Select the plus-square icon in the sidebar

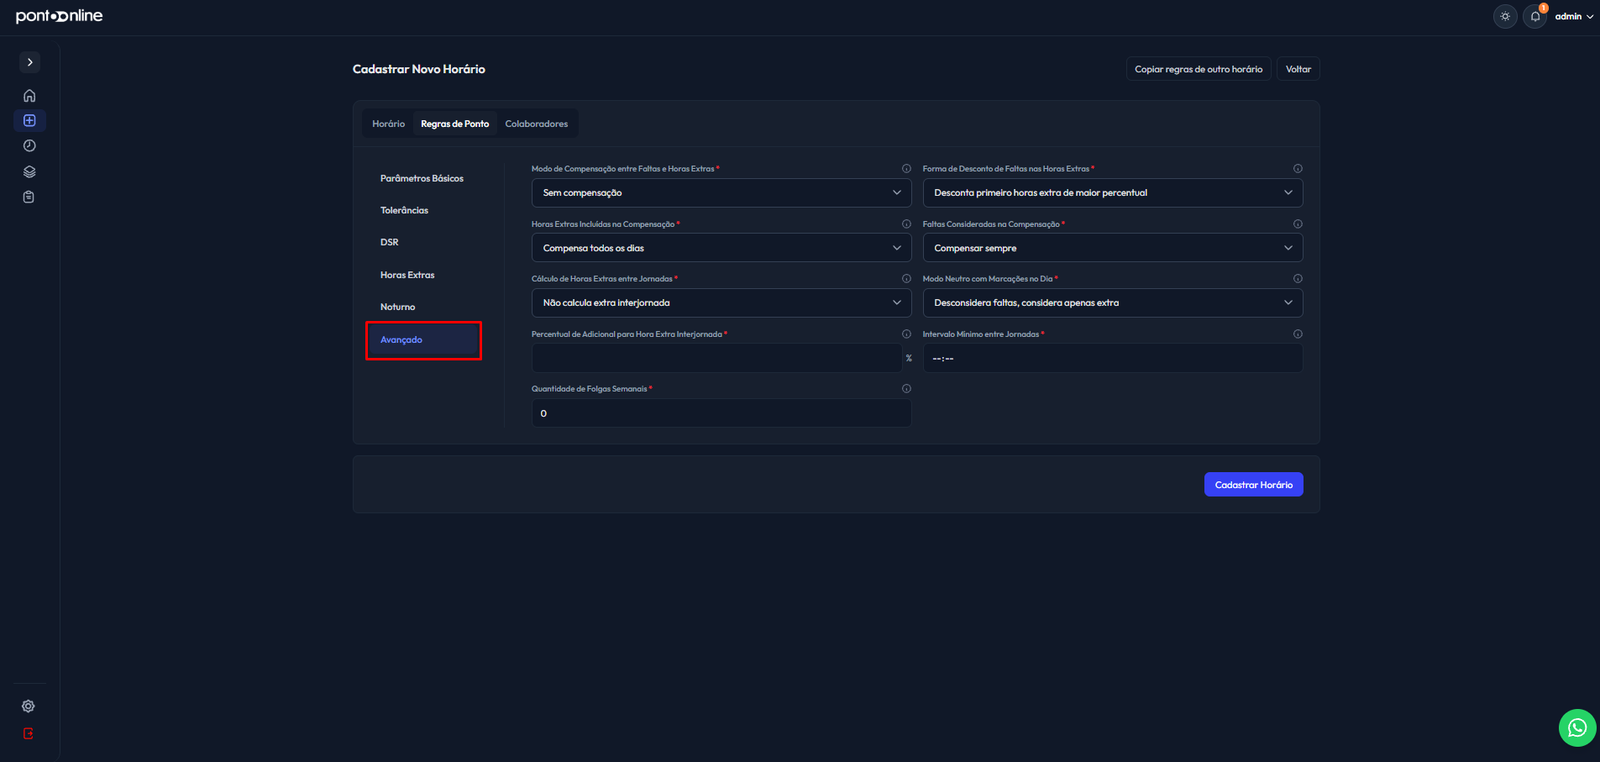(x=29, y=121)
